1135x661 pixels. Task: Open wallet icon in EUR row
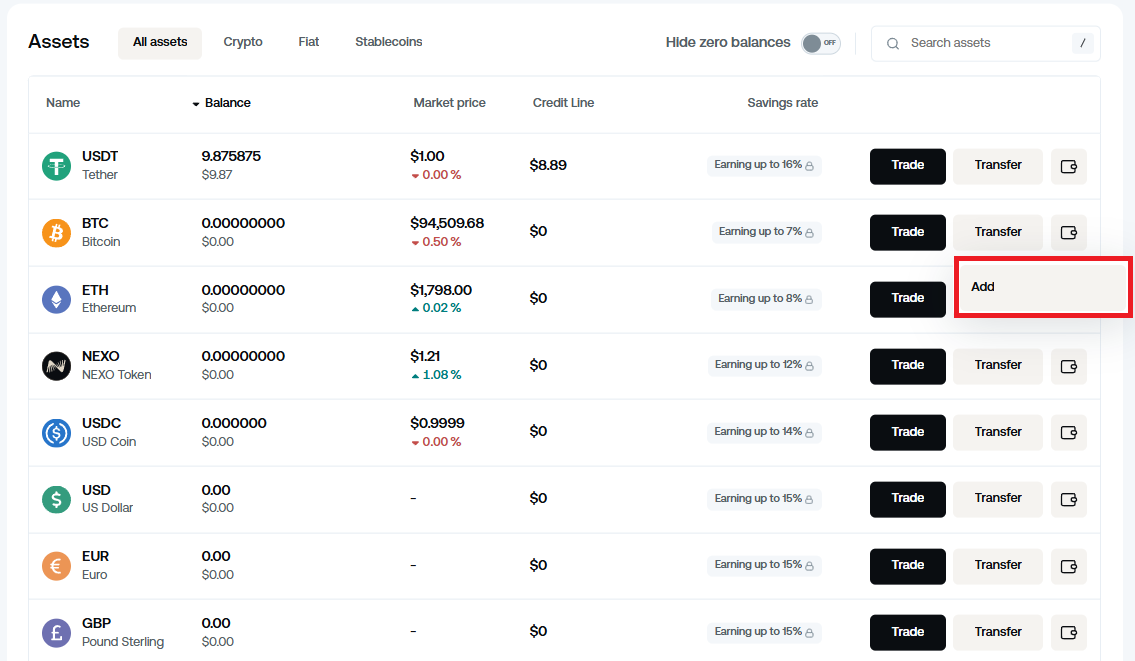click(x=1068, y=566)
